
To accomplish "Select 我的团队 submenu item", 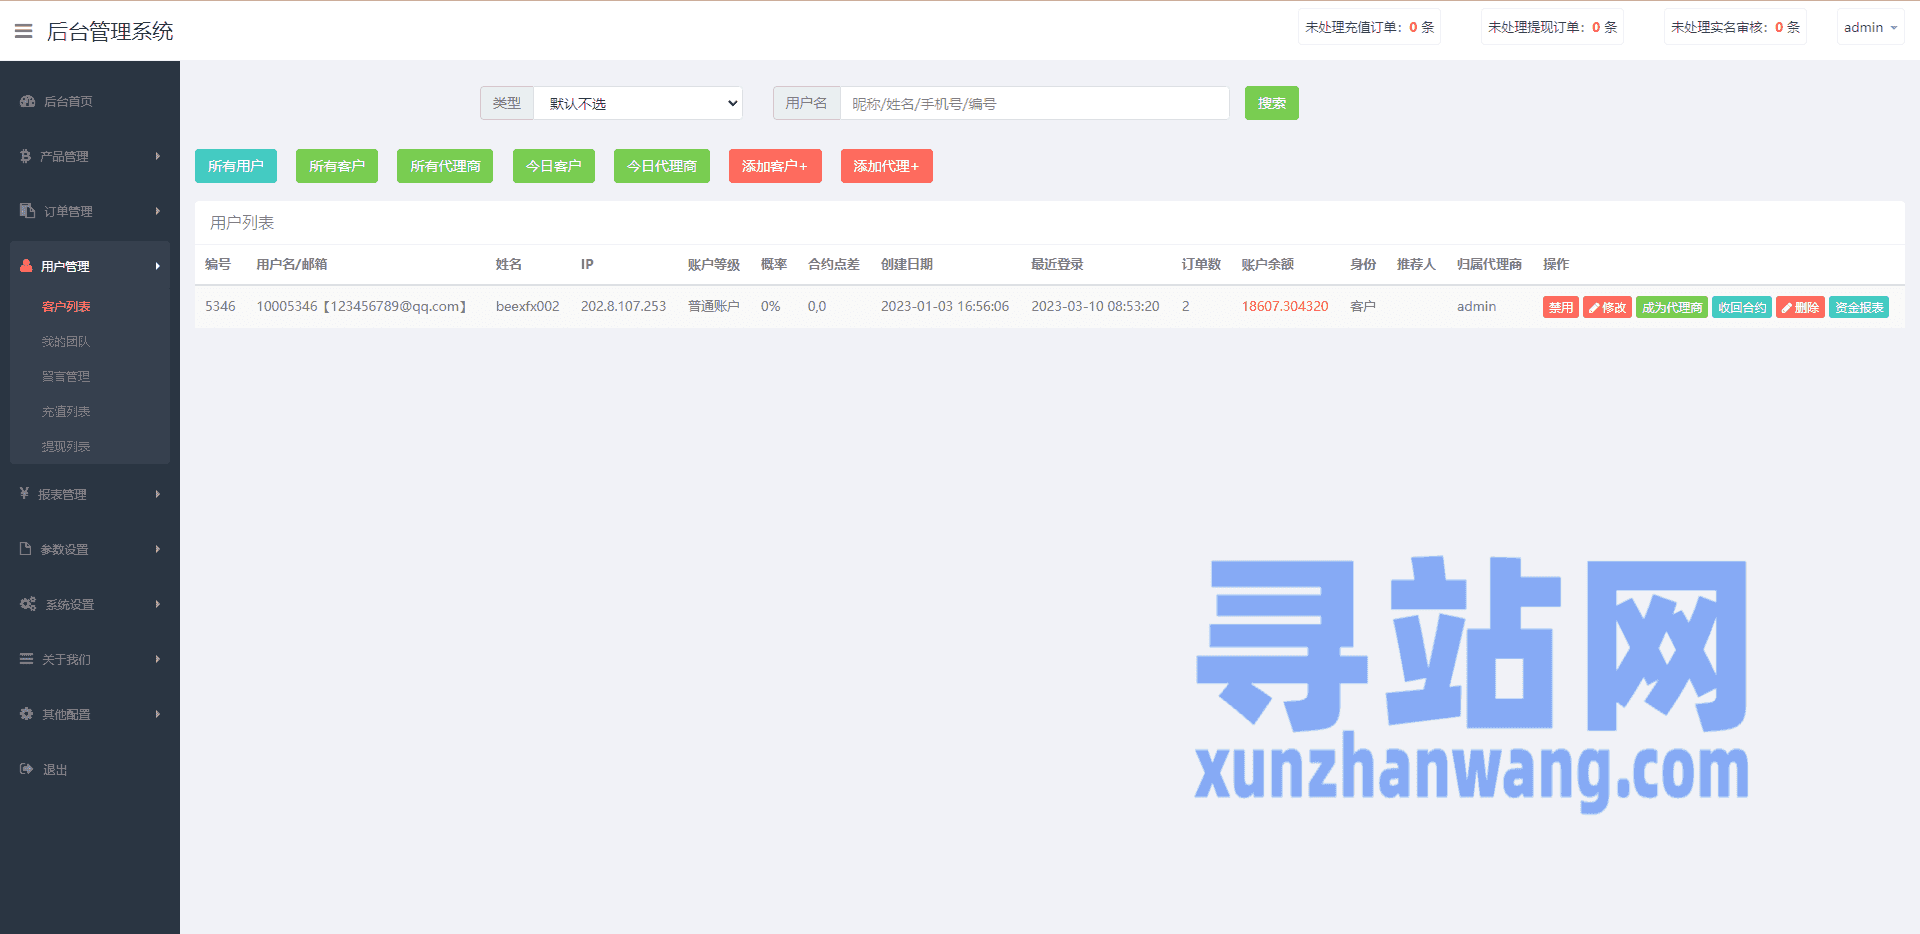I will 66,341.
